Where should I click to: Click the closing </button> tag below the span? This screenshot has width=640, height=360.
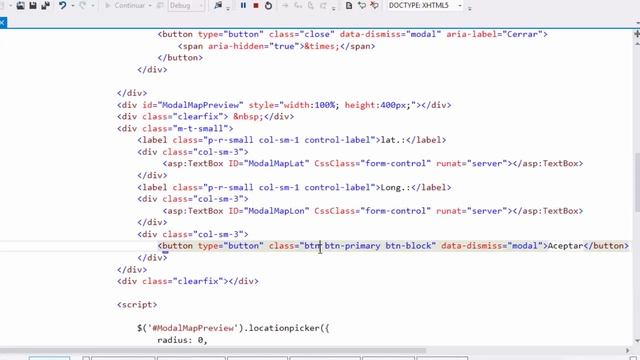click(180, 58)
